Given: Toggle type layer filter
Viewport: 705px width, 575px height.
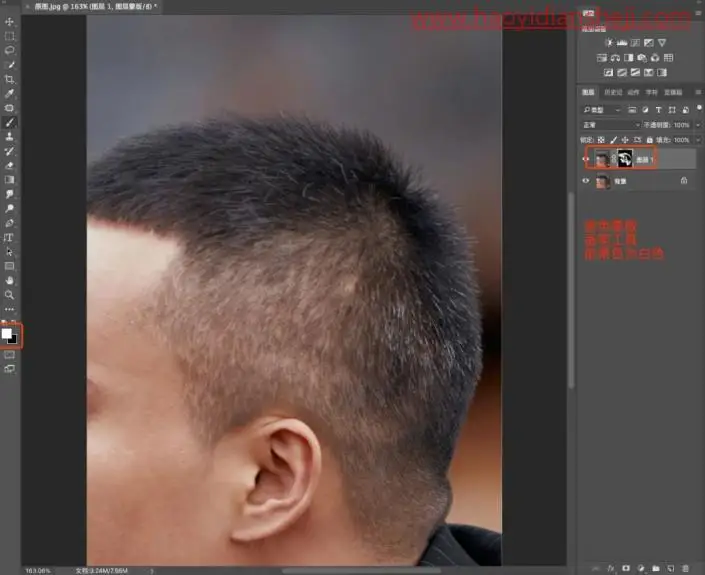Looking at the screenshot, I should [x=659, y=110].
